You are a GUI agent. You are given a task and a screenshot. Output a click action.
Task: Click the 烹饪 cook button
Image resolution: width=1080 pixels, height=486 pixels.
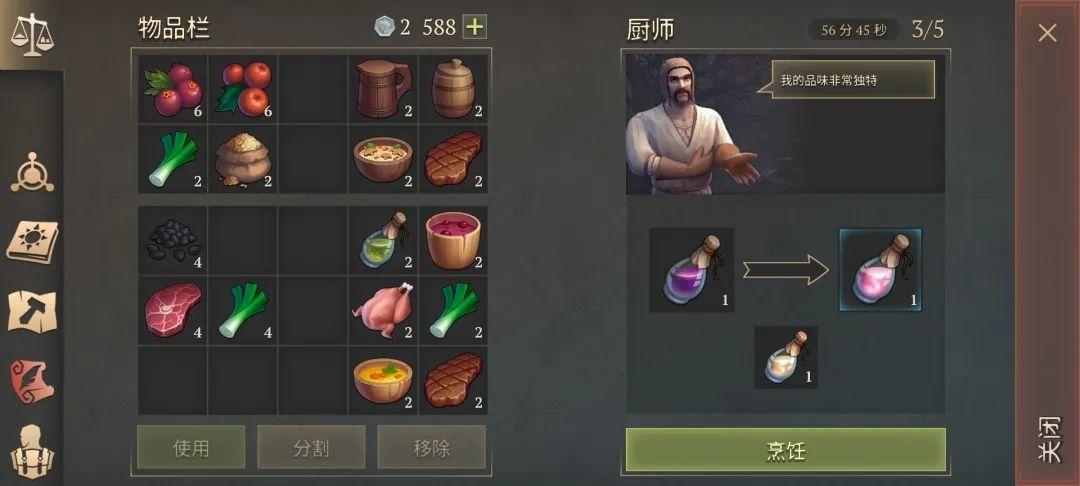coord(786,450)
